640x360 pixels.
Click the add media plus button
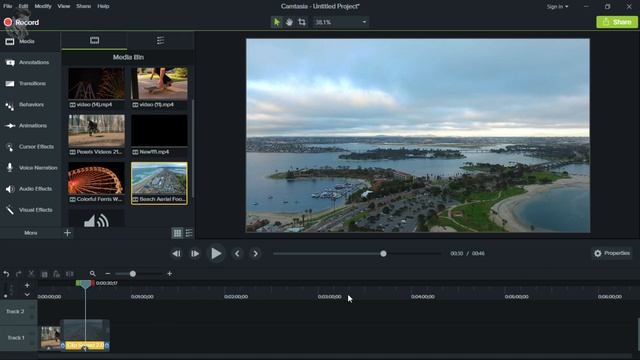click(x=68, y=233)
